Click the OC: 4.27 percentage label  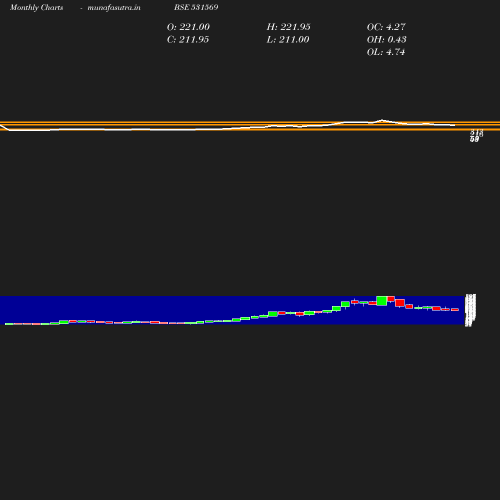pyautogui.click(x=386, y=27)
